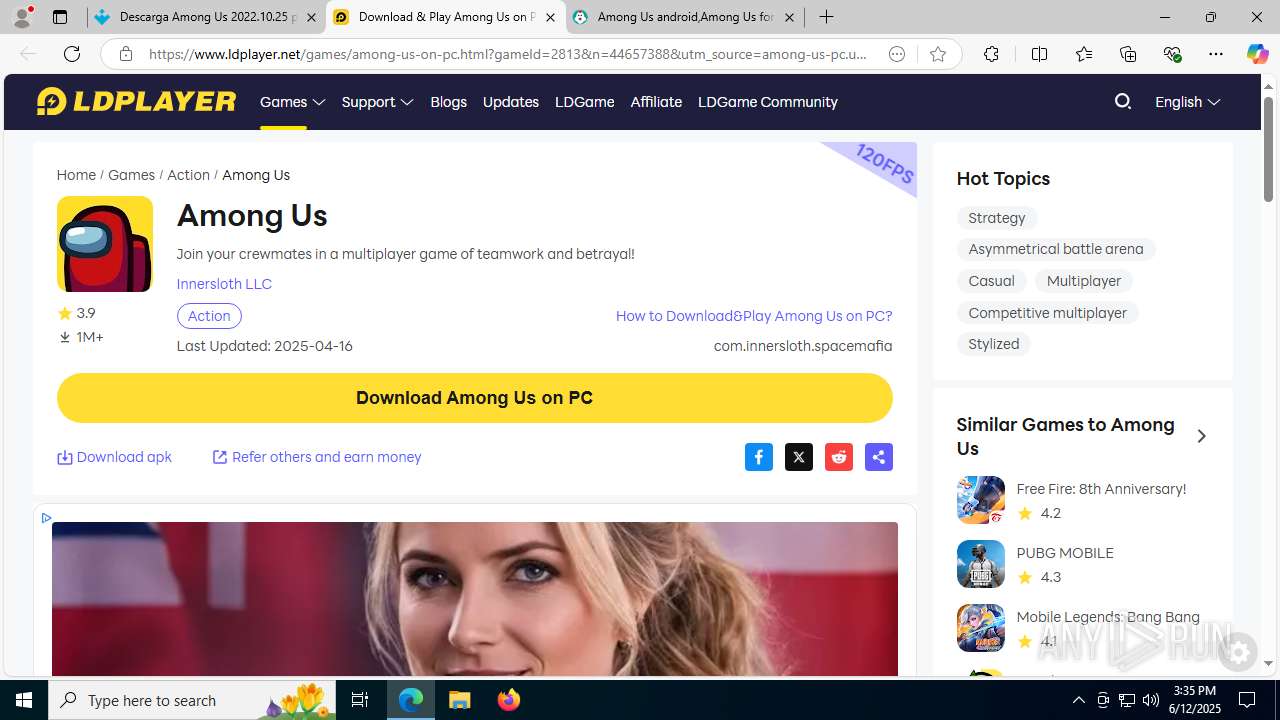Screen dimensions: 1280x720
Task: Open Favorites list in toolbar
Action: (1084, 54)
